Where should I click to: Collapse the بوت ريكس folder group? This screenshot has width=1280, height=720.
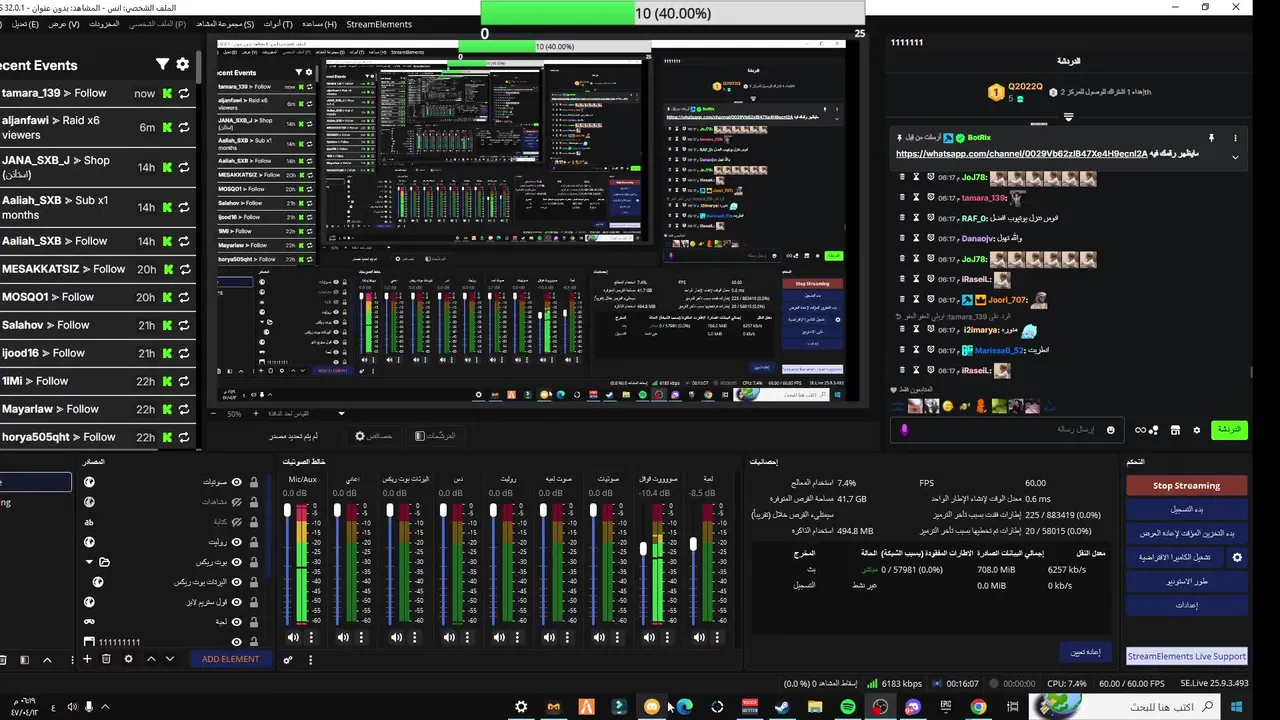[89, 562]
